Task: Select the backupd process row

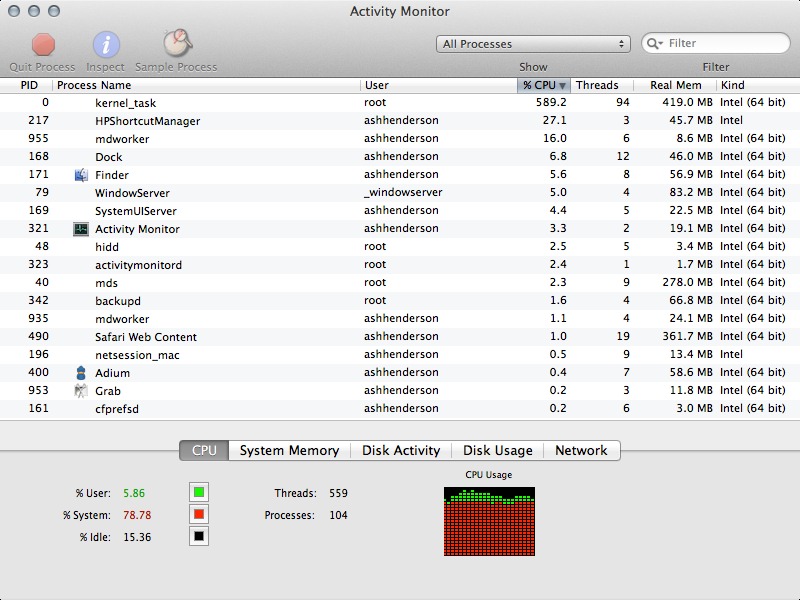Action: (x=400, y=301)
